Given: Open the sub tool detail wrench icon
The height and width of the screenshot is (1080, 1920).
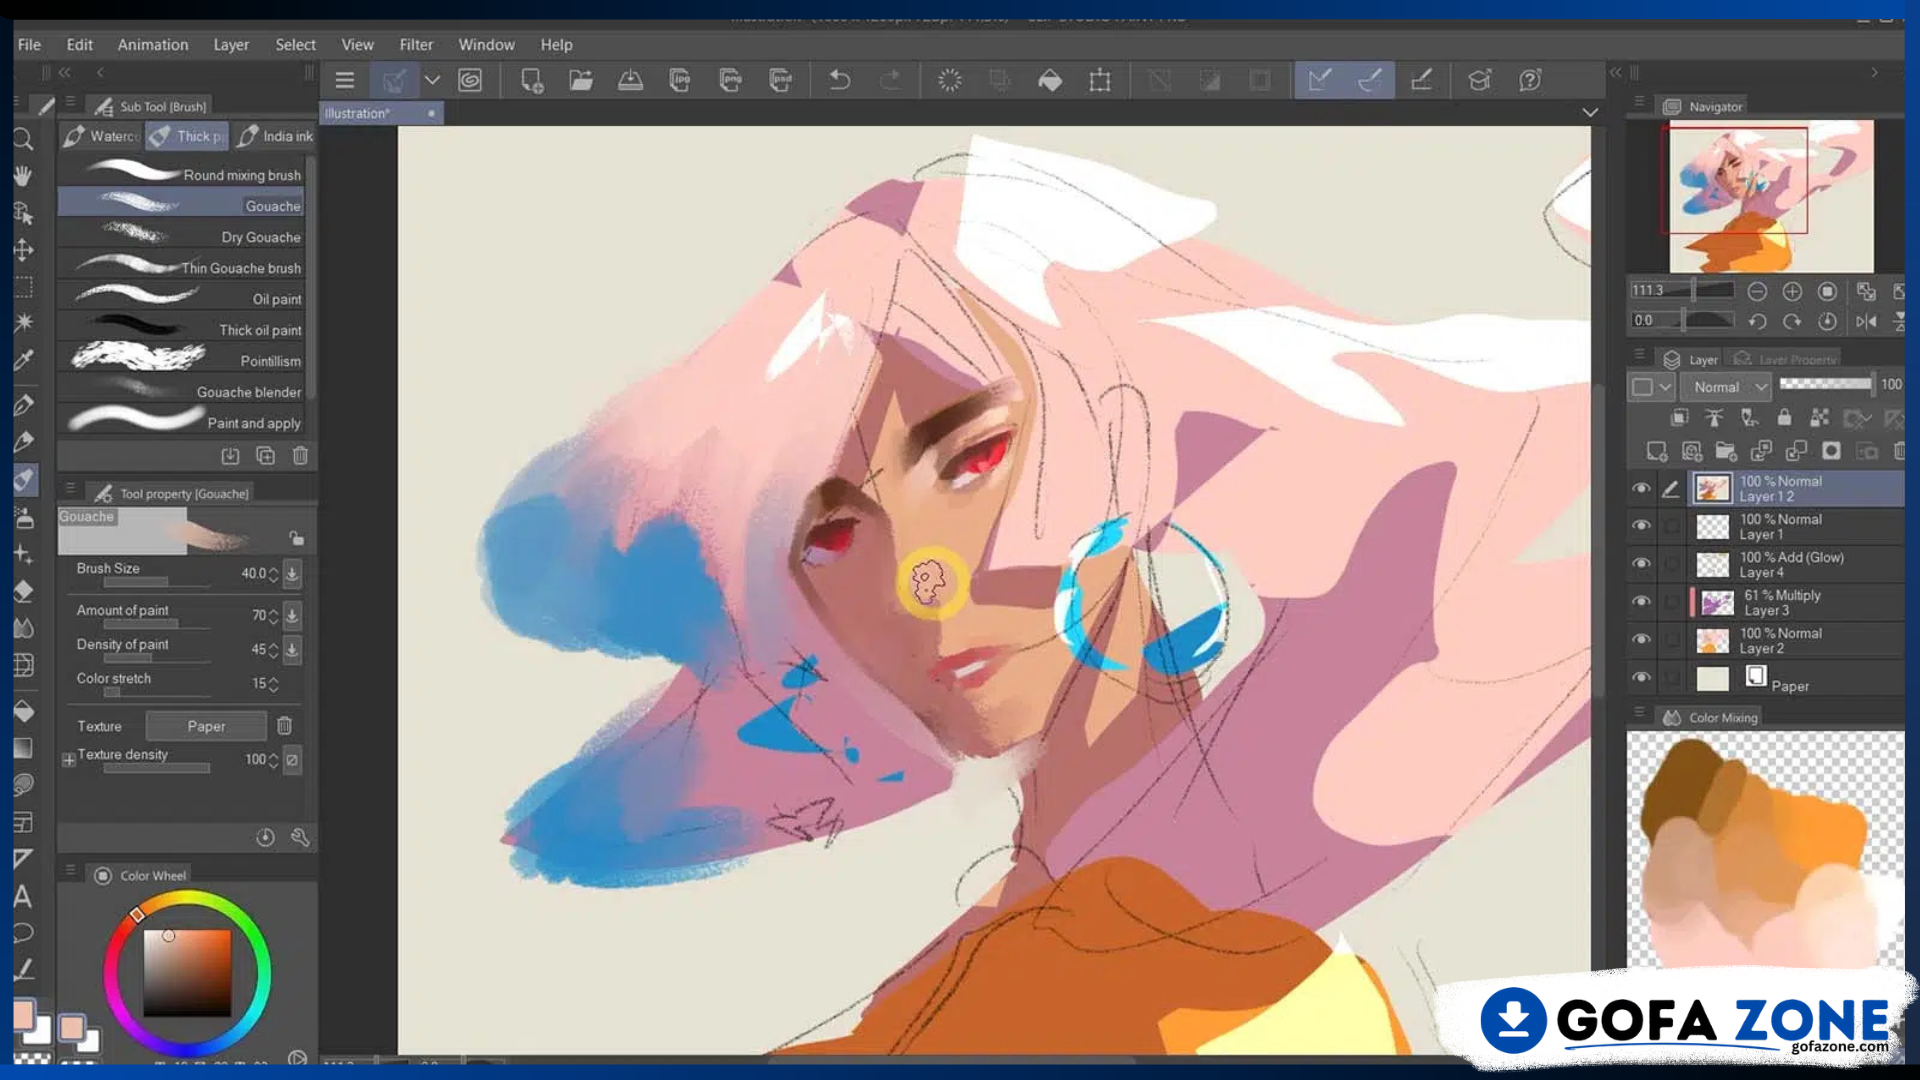Looking at the screenshot, I should pos(300,837).
